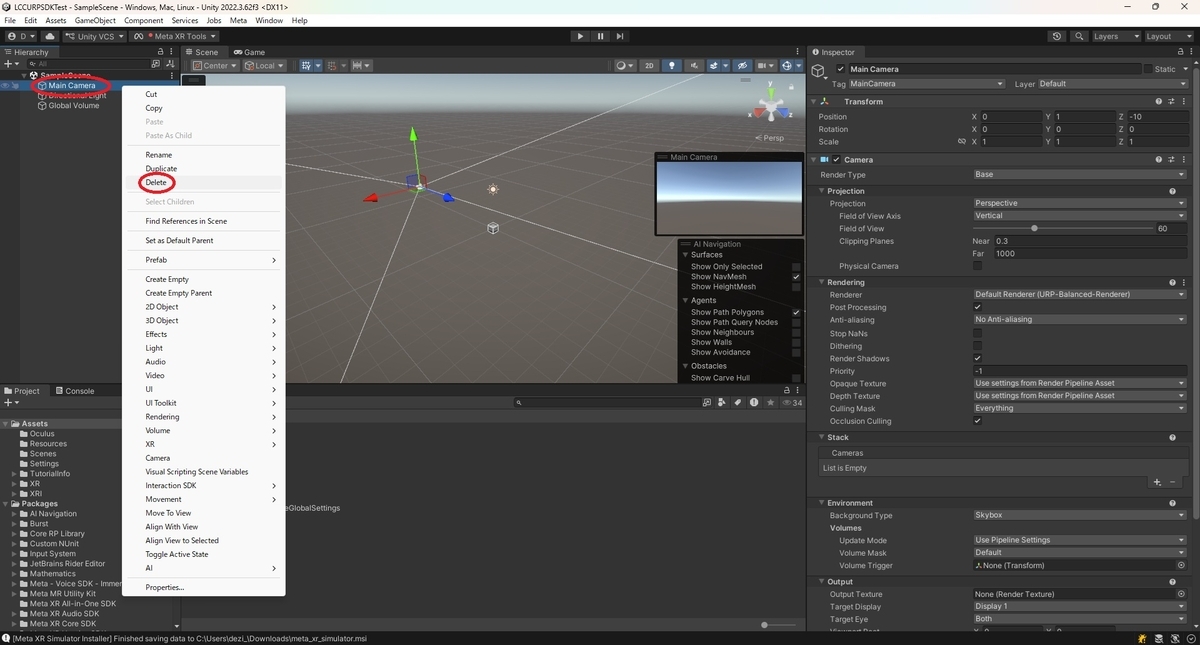Toggle Post Processing checkbox
Screen dimensions: 1200x645
978,307
